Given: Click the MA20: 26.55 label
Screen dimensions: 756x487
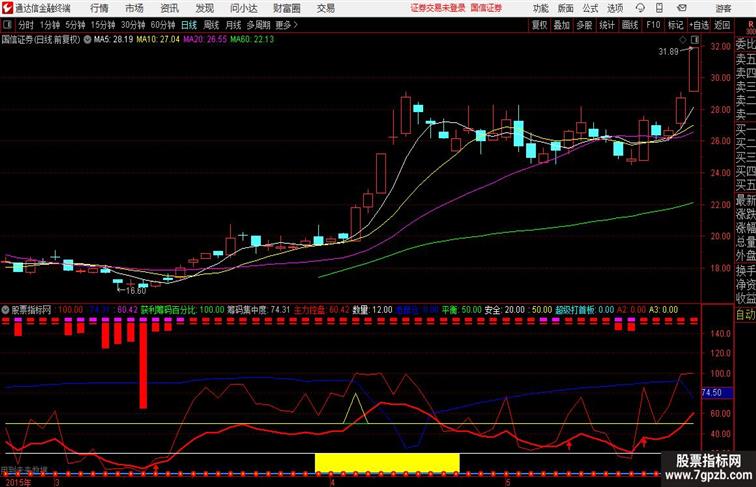Looking at the screenshot, I should 204,40.
